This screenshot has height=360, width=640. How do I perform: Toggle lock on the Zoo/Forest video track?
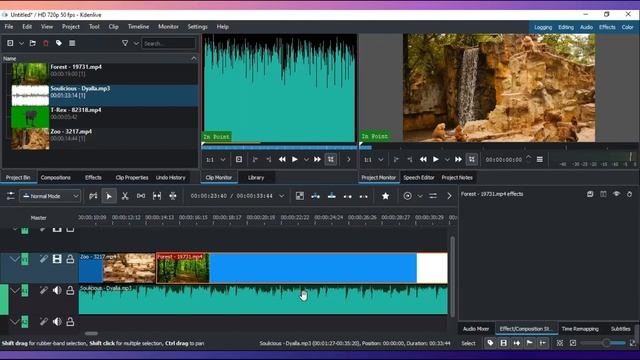[70, 259]
